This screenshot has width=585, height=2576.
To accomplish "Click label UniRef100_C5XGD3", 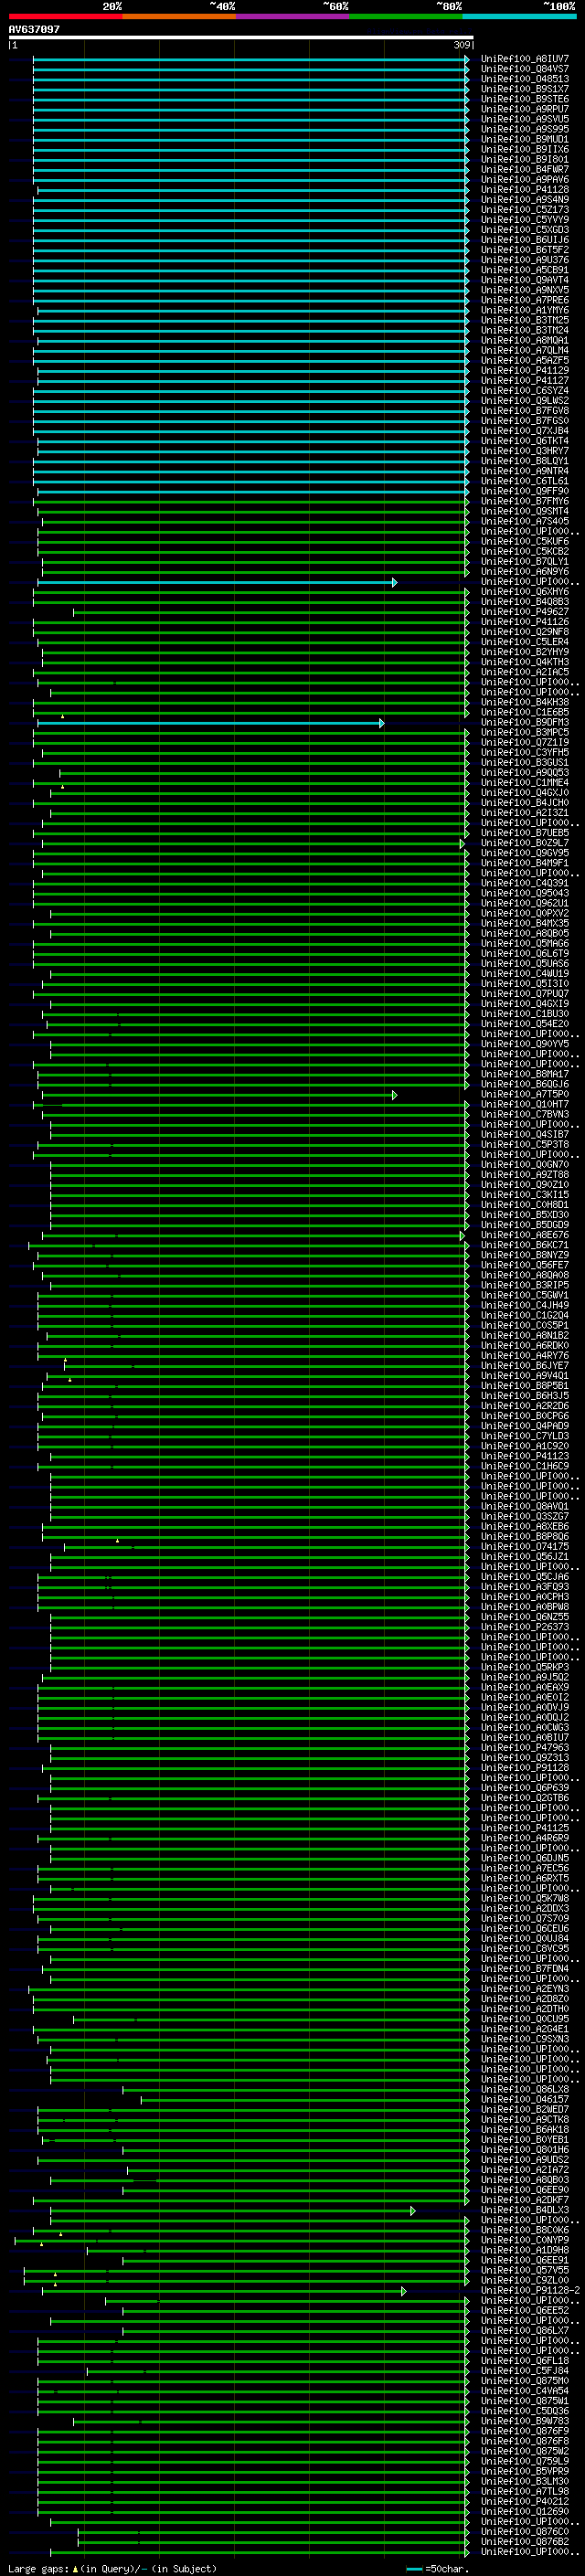I will (x=525, y=230).
